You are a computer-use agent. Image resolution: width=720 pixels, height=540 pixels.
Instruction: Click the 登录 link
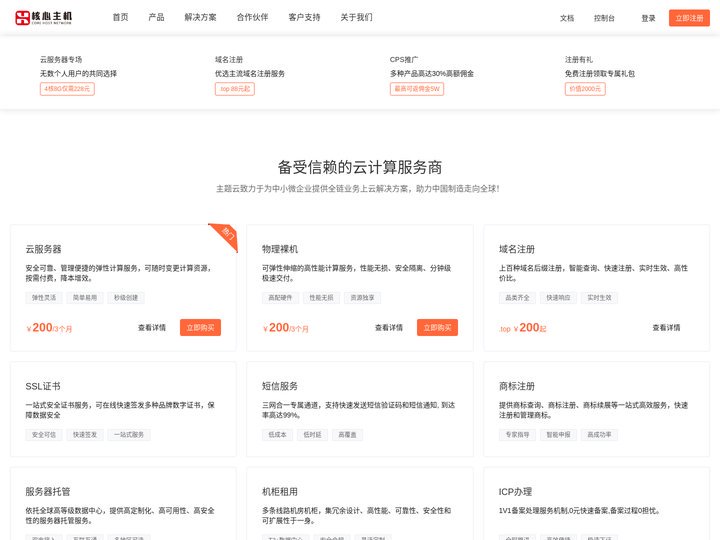tap(648, 18)
